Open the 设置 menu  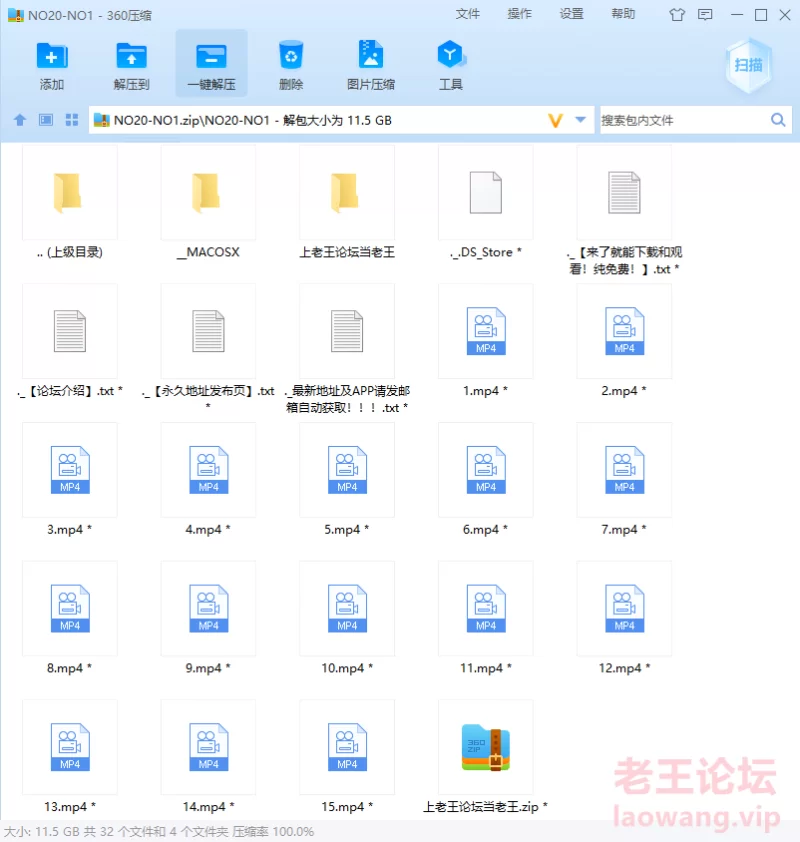tap(571, 14)
